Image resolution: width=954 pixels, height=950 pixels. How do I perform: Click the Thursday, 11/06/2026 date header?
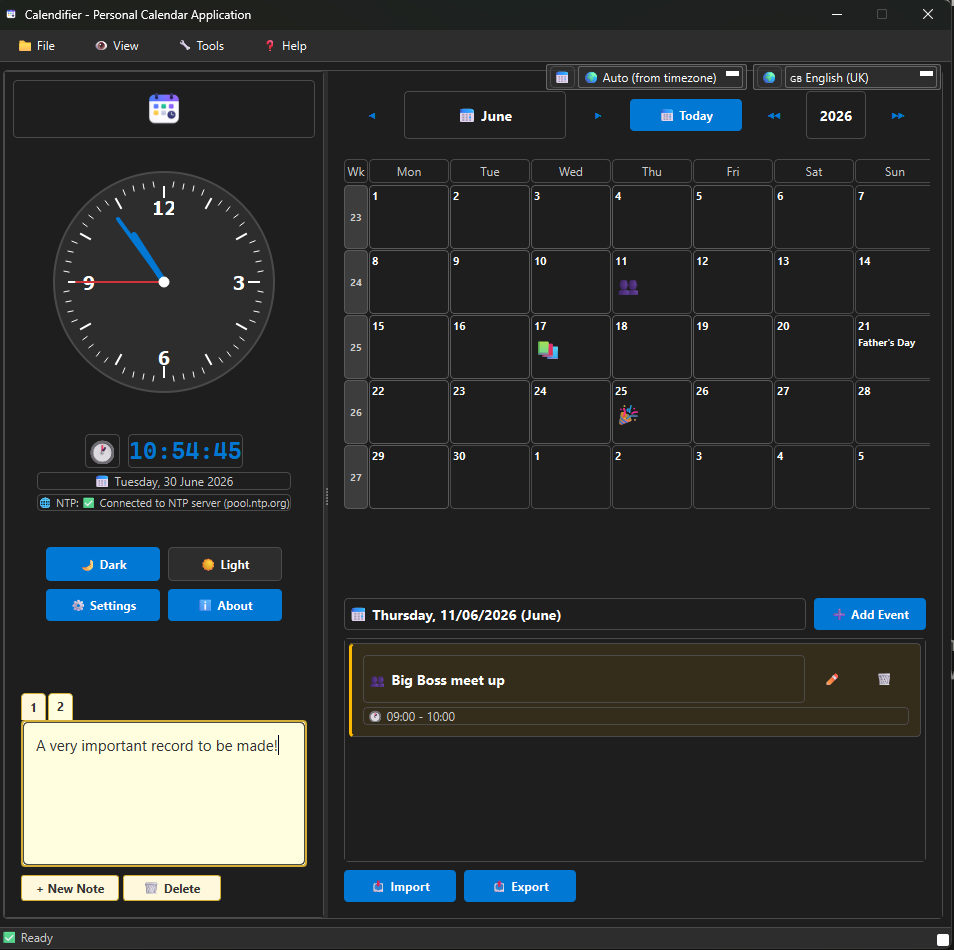[x=574, y=615]
